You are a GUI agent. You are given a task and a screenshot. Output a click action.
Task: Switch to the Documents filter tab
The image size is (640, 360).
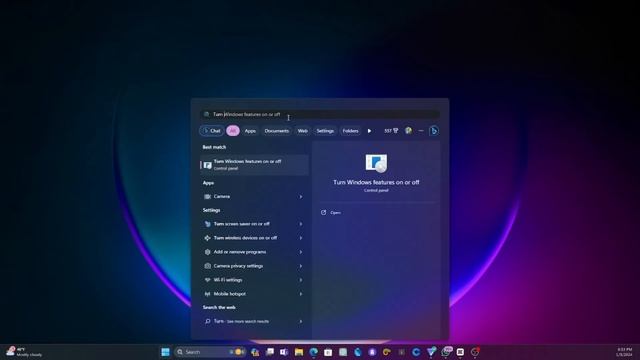tap(276, 131)
